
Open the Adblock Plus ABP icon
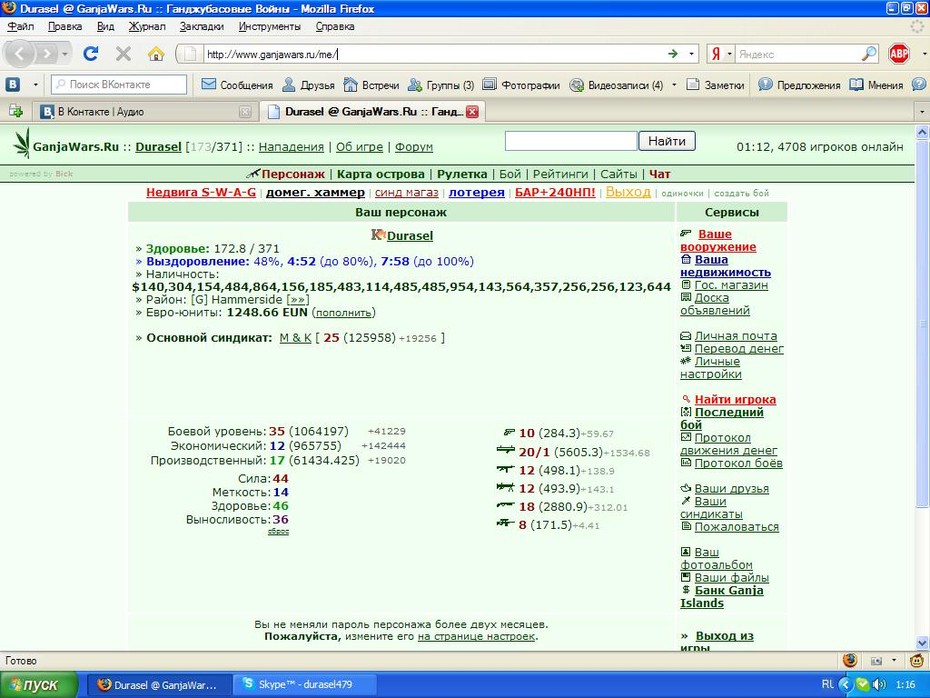click(x=899, y=54)
